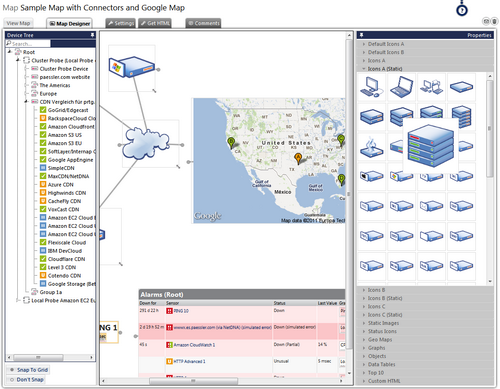Click the GoGrid/Edgecast green check icon

[x=43, y=110]
